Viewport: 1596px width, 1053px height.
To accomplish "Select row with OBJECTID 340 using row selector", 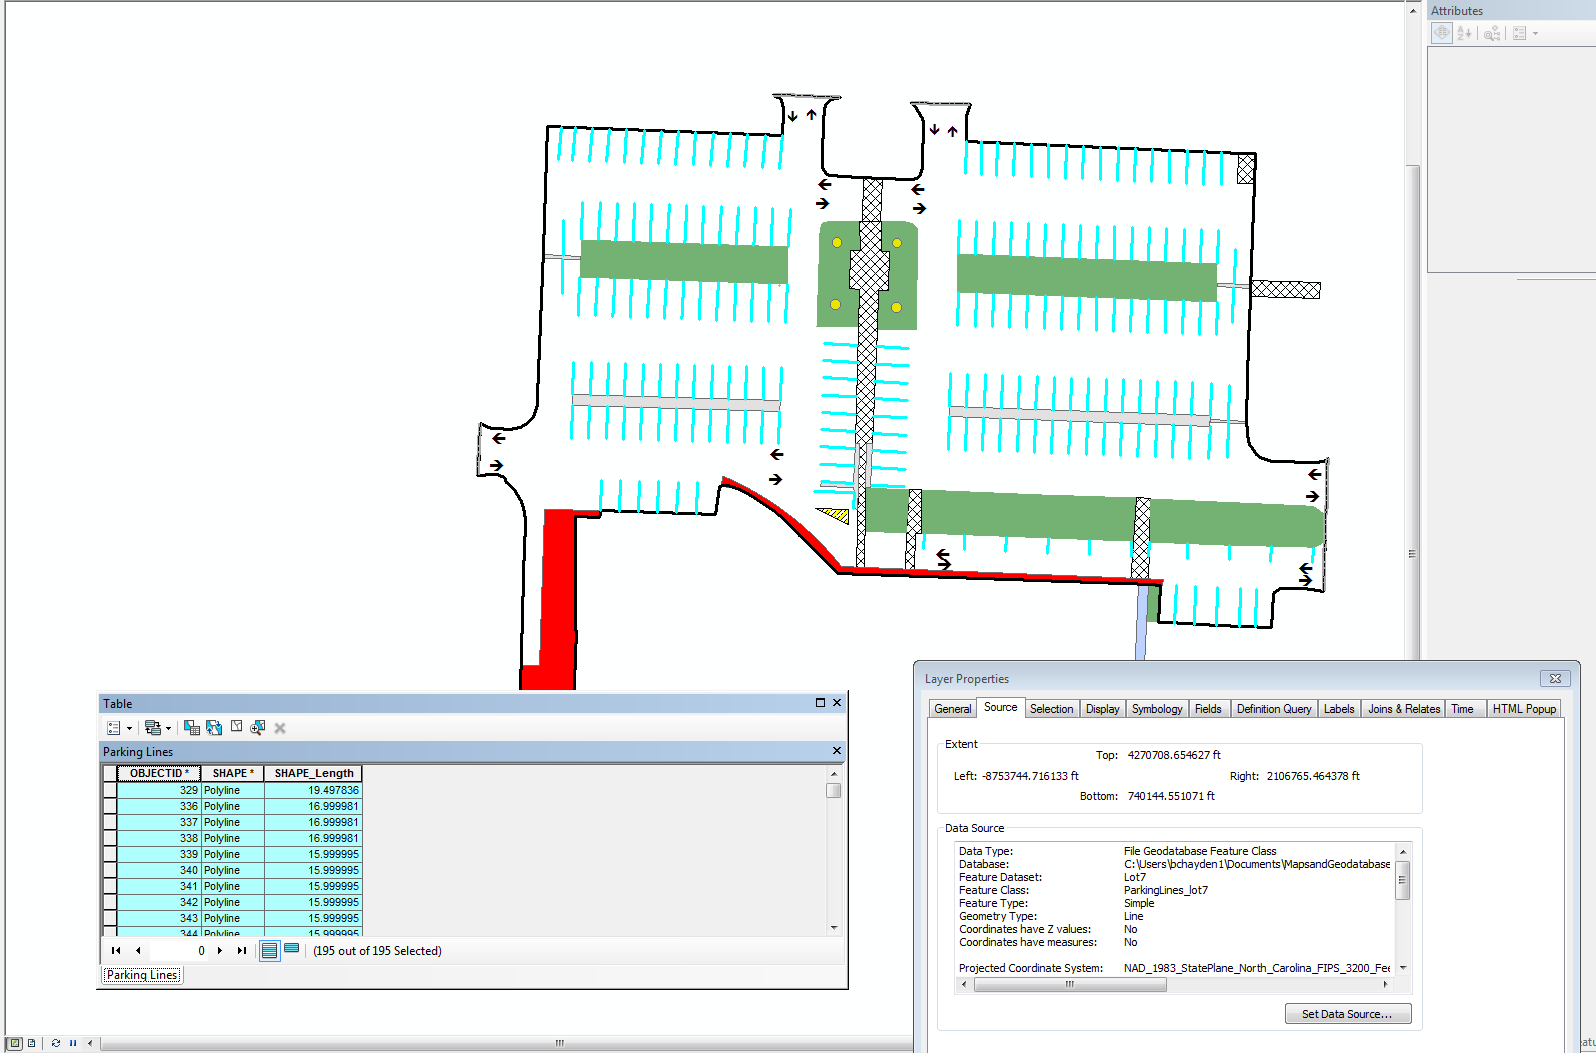I will pos(109,870).
